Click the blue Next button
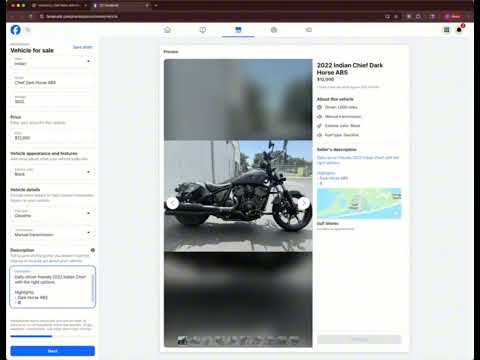The height and width of the screenshot is (360, 480). [x=53, y=351]
